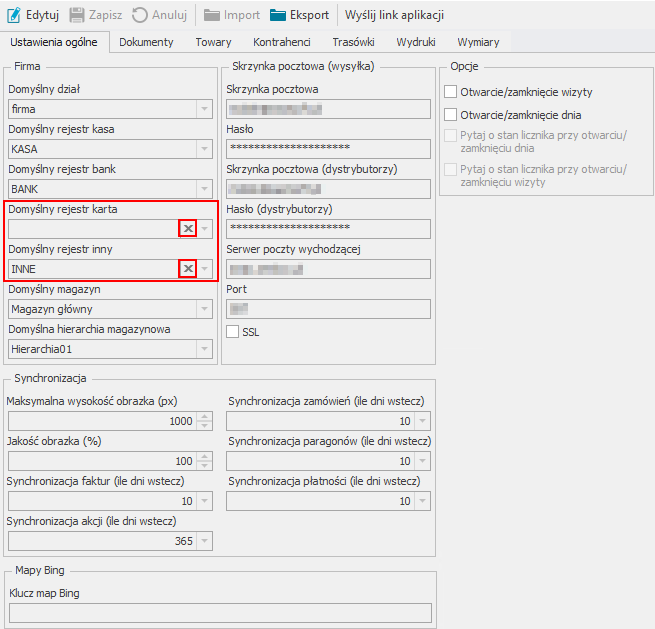Click the Zapisz floppy disk icon
The image size is (655, 629).
[x=77, y=15]
